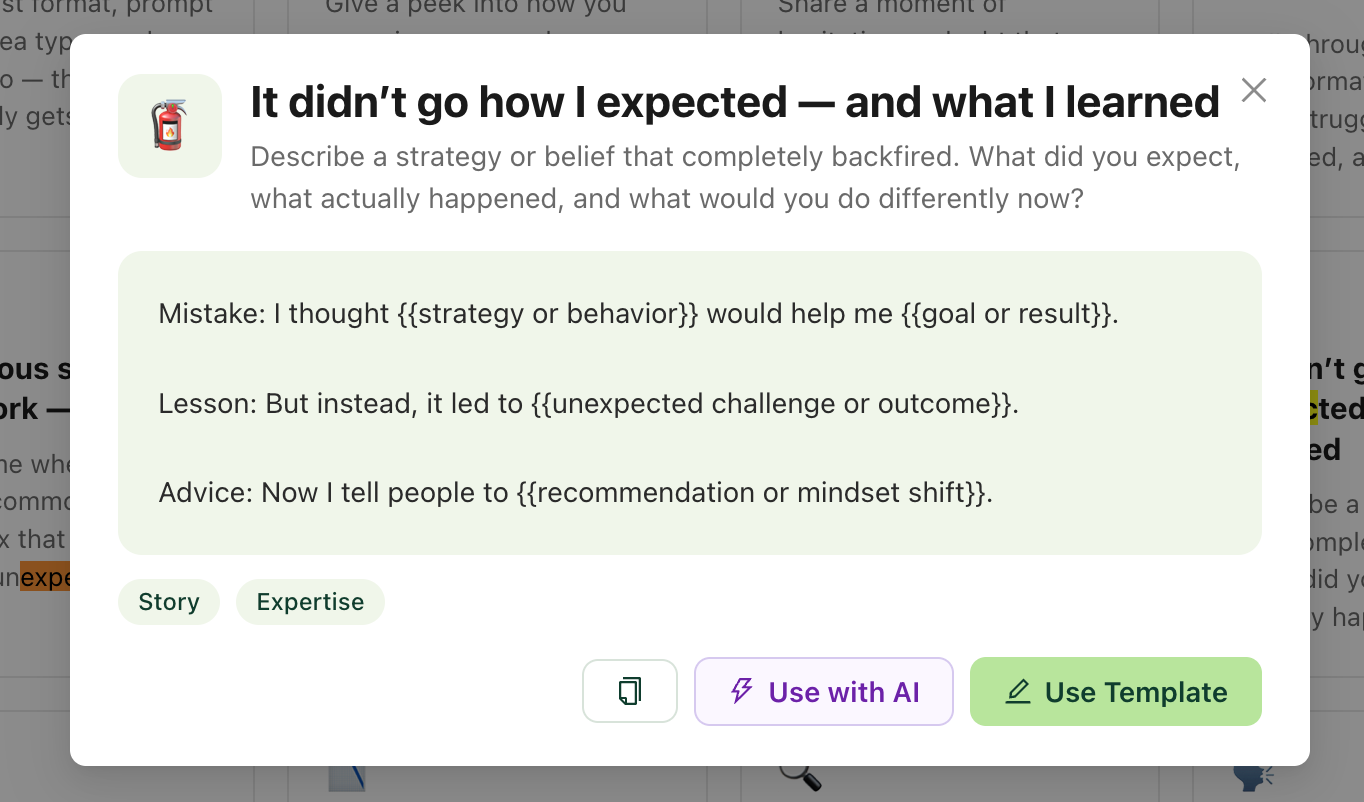Copy the template with the clipboard icon

click(630, 691)
